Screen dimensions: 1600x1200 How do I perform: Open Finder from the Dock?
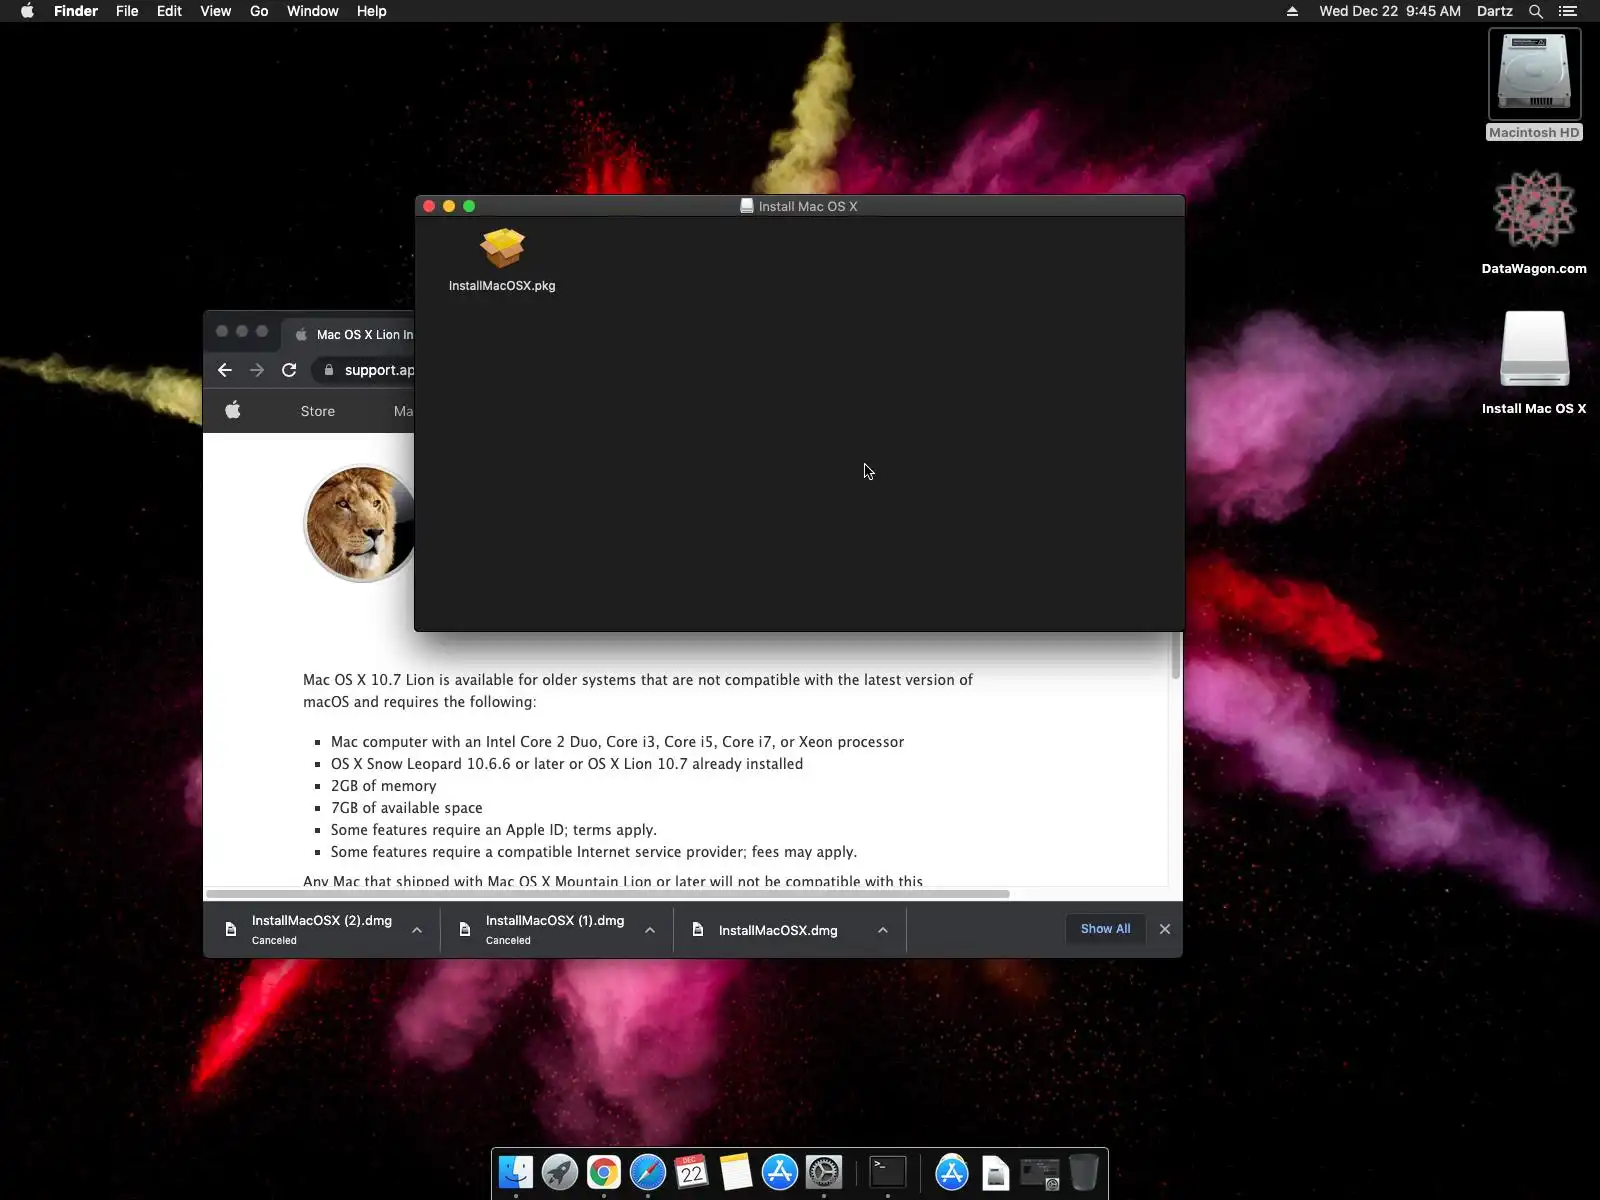[x=516, y=1172]
